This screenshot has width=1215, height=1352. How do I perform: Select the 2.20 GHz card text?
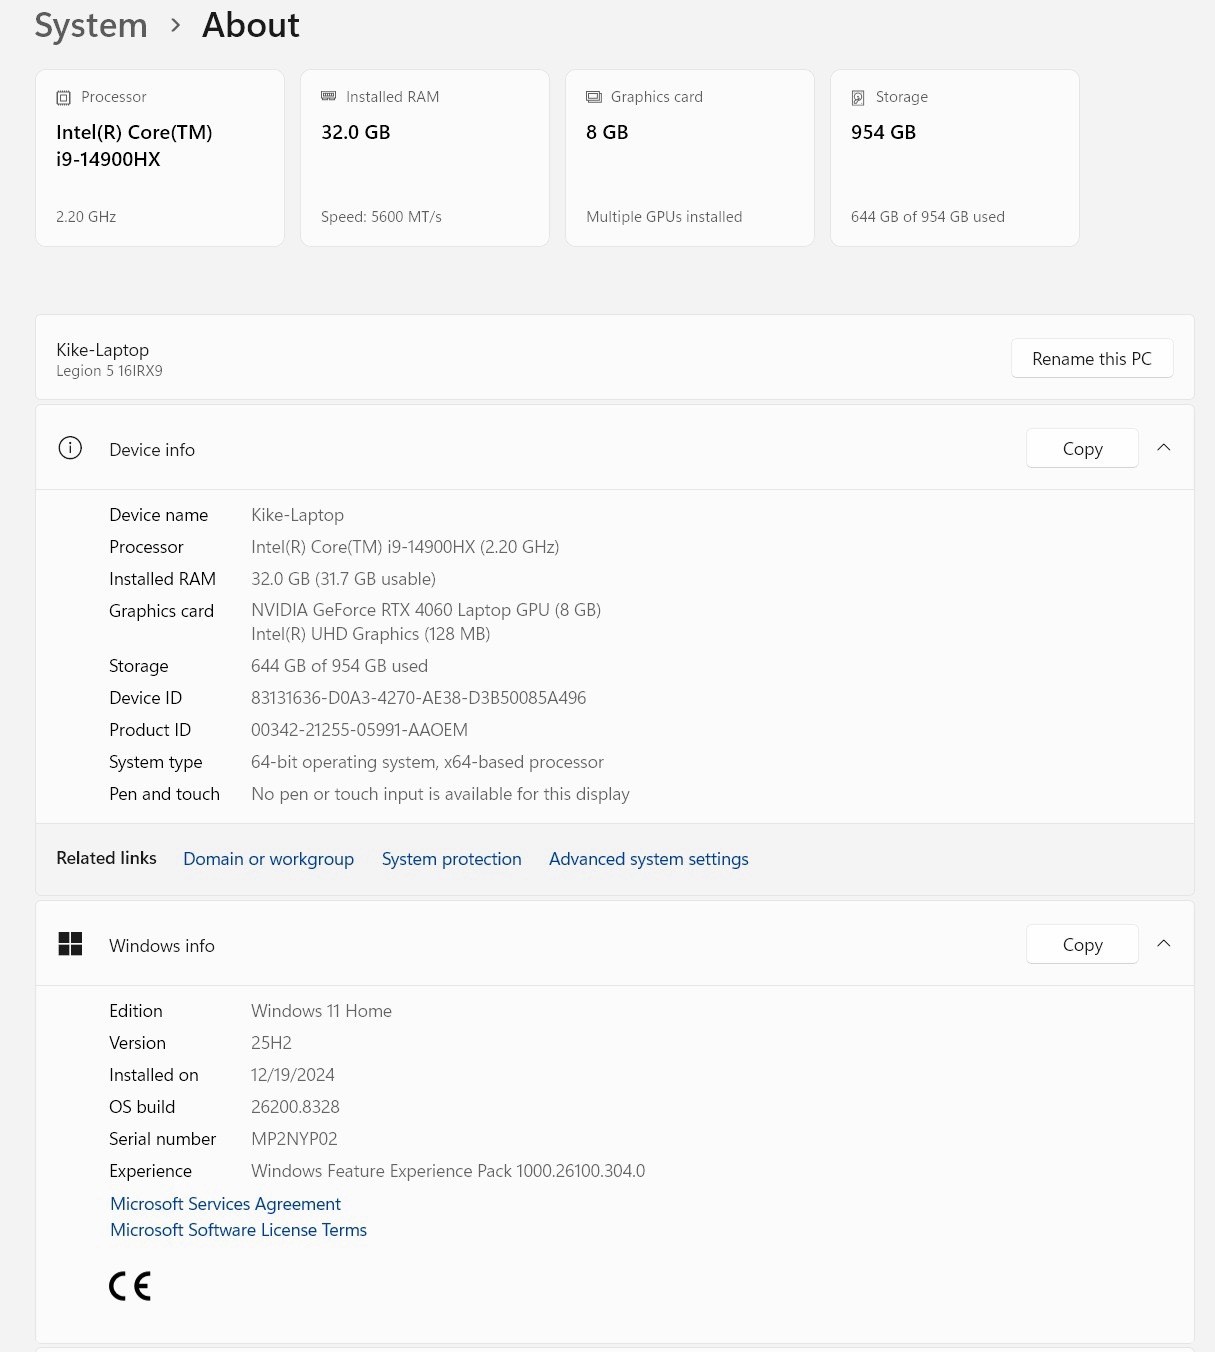(x=86, y=217)
